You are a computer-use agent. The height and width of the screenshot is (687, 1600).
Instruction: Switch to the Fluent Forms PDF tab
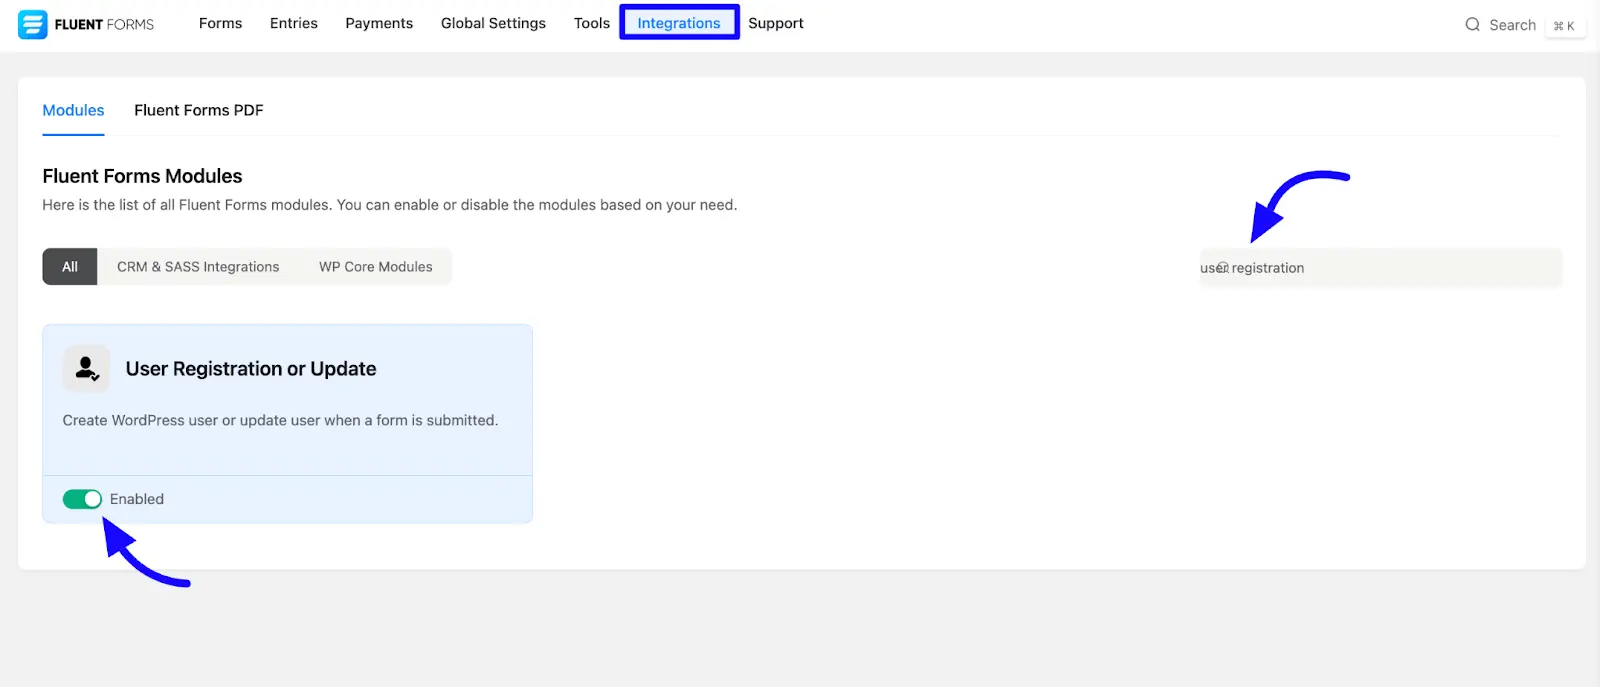point(199,110)
